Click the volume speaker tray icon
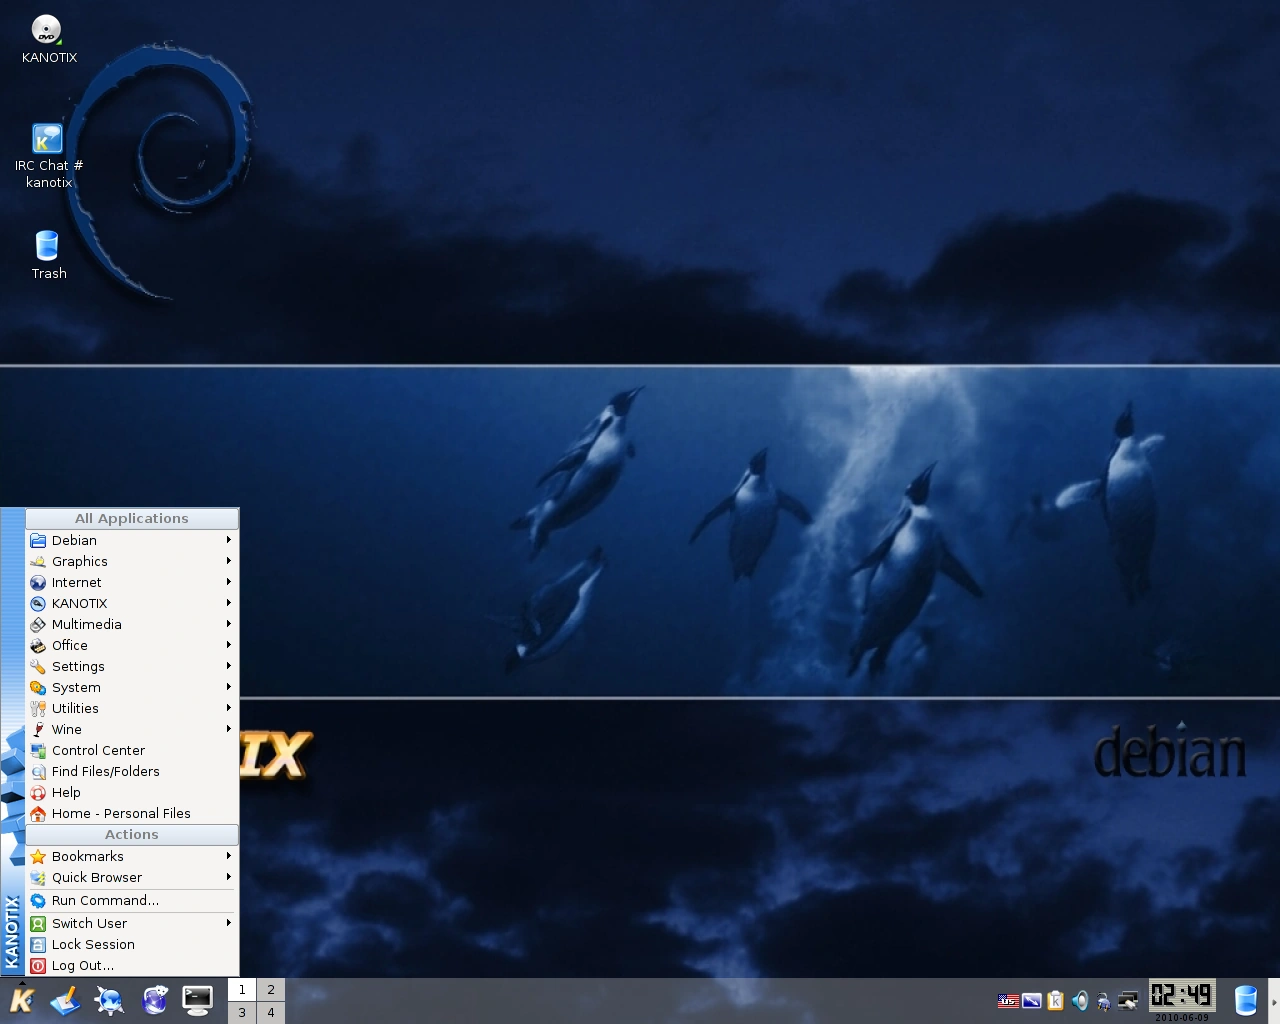The image size is (1280, 1024). click(1080, 1000)
